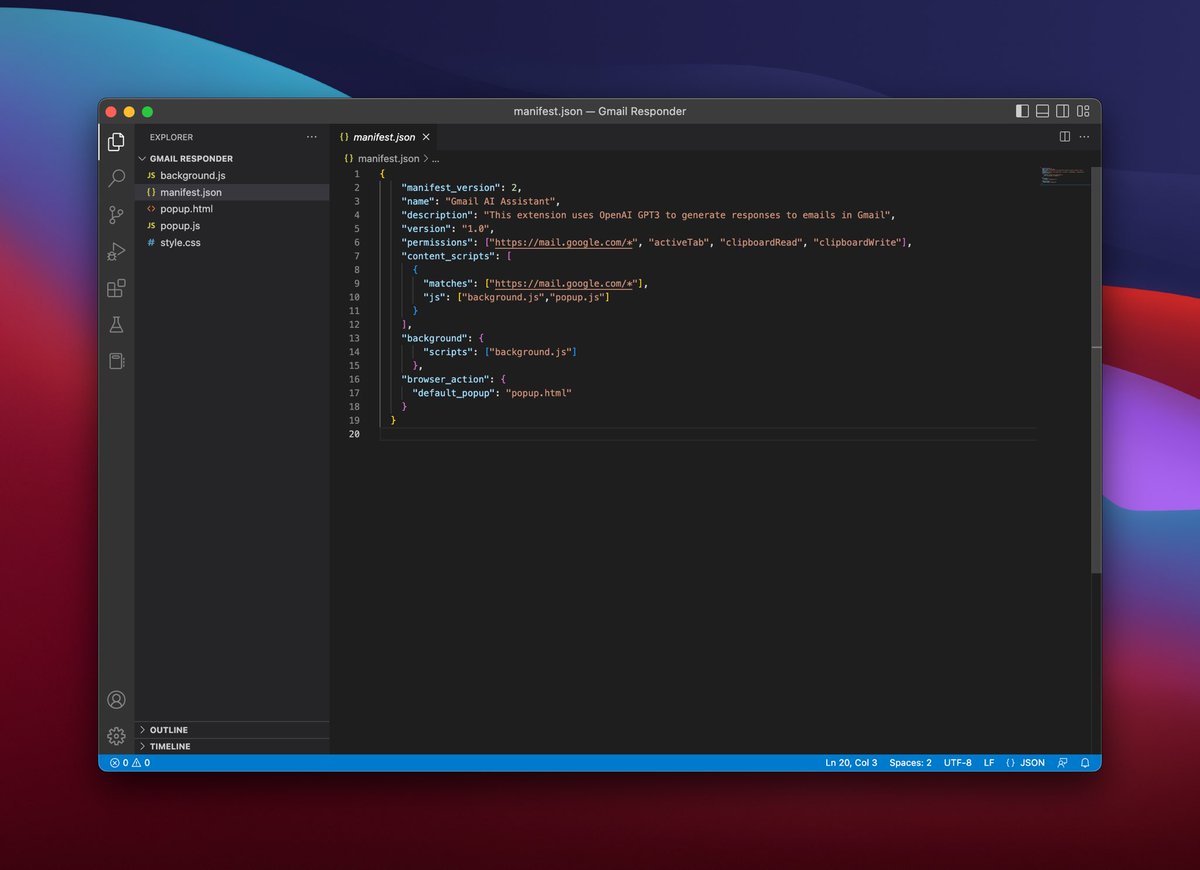1200x870 pixels.
Task: Change encoding via UTF-8 status item
Action: click(x=957, y=762)
